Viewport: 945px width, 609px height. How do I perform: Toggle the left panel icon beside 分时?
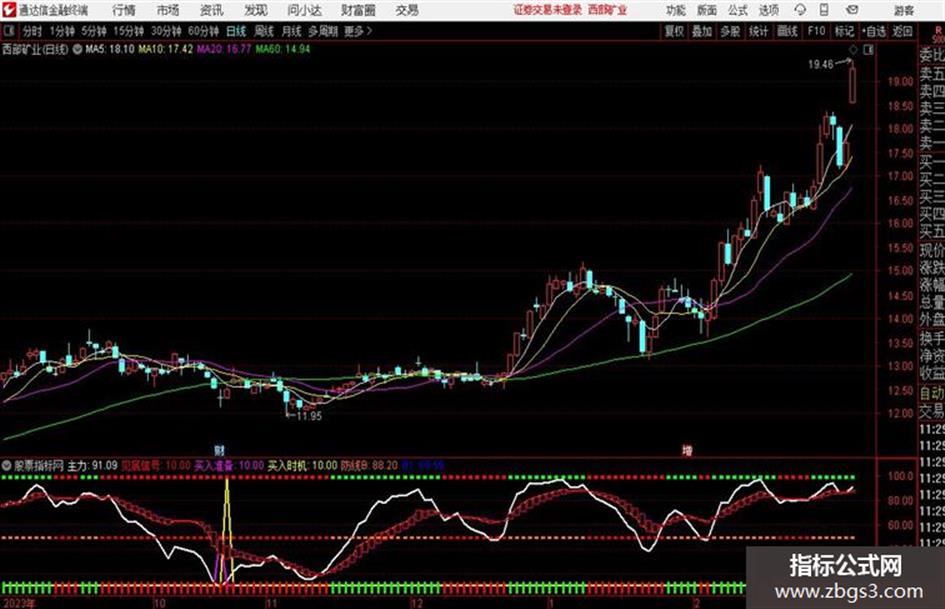pos(9,31)
